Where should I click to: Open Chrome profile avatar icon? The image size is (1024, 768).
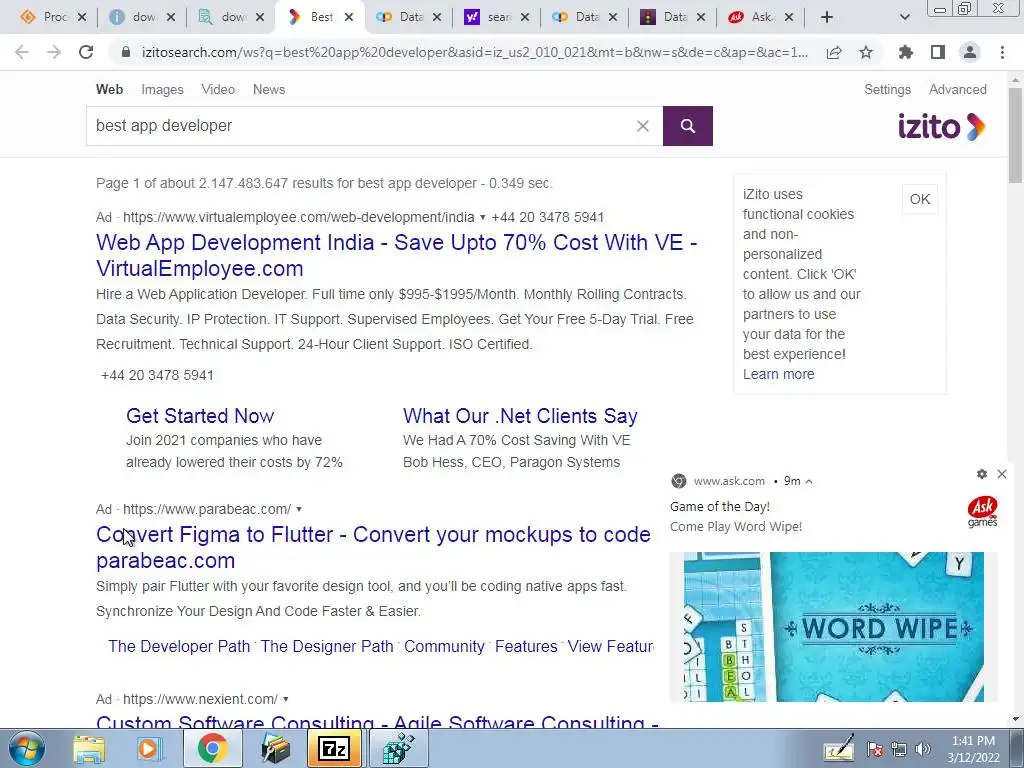(x=970, y=52)
